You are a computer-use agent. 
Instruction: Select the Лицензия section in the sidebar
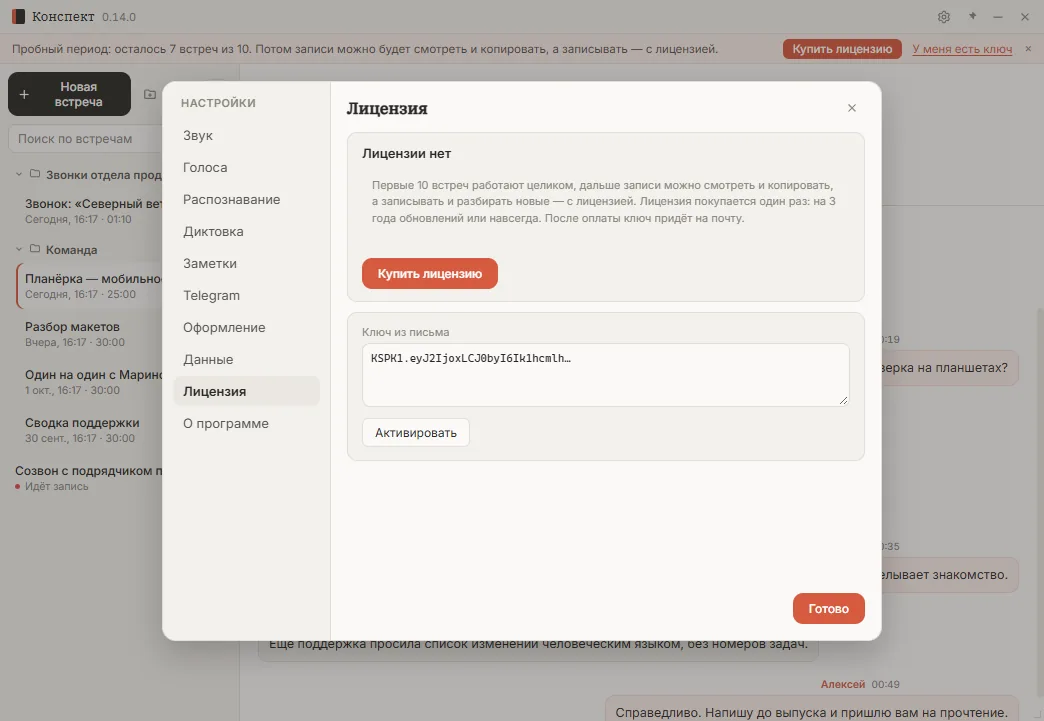(246, 391)
